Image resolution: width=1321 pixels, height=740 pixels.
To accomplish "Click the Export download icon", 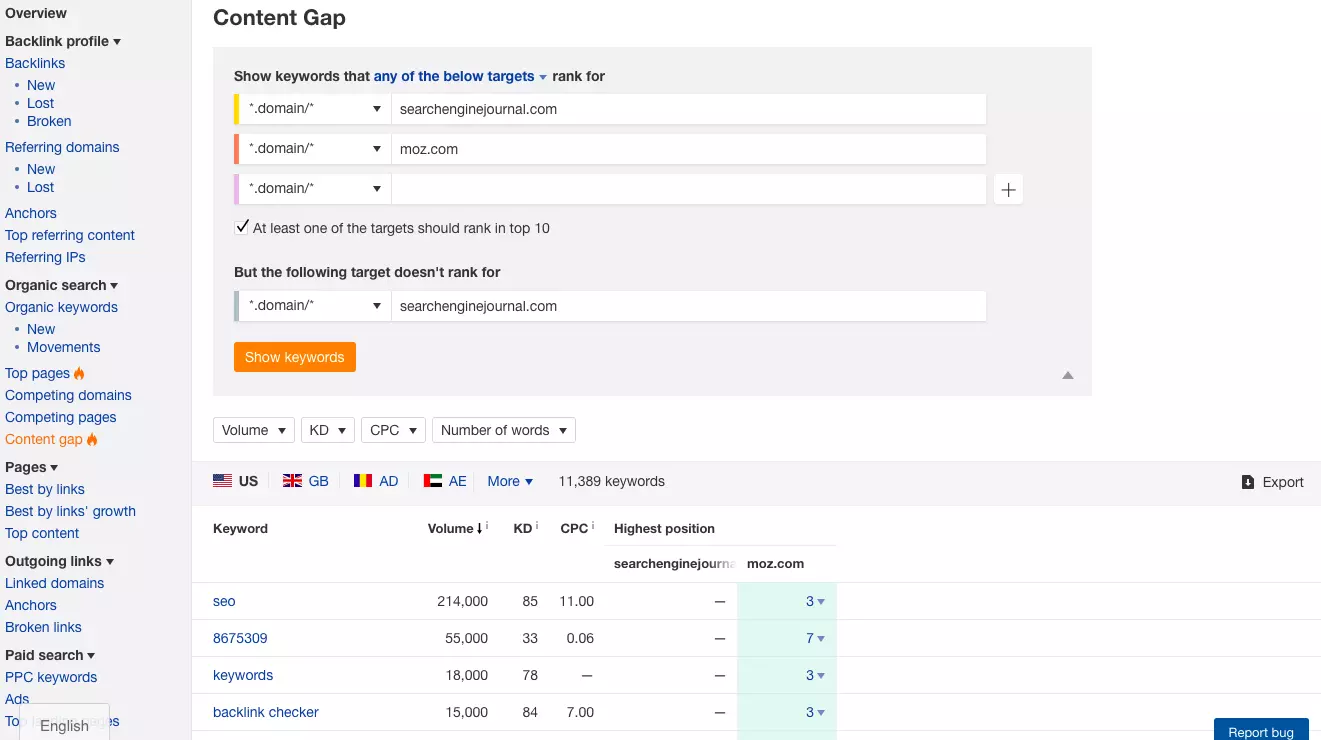I will [x=1248, y=482].
